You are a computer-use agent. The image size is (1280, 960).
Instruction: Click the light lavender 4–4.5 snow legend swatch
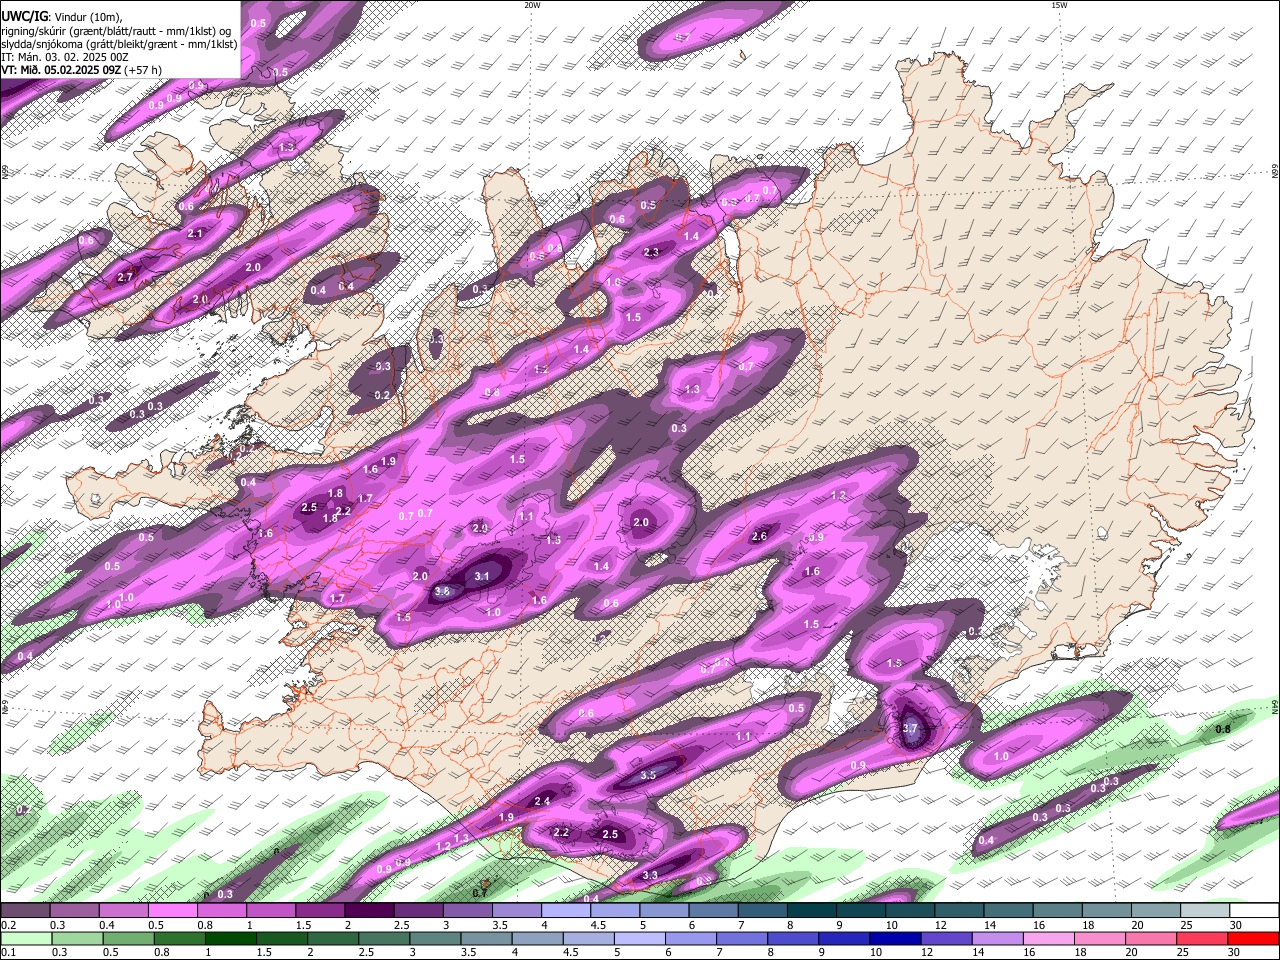[x=566, y=911]
